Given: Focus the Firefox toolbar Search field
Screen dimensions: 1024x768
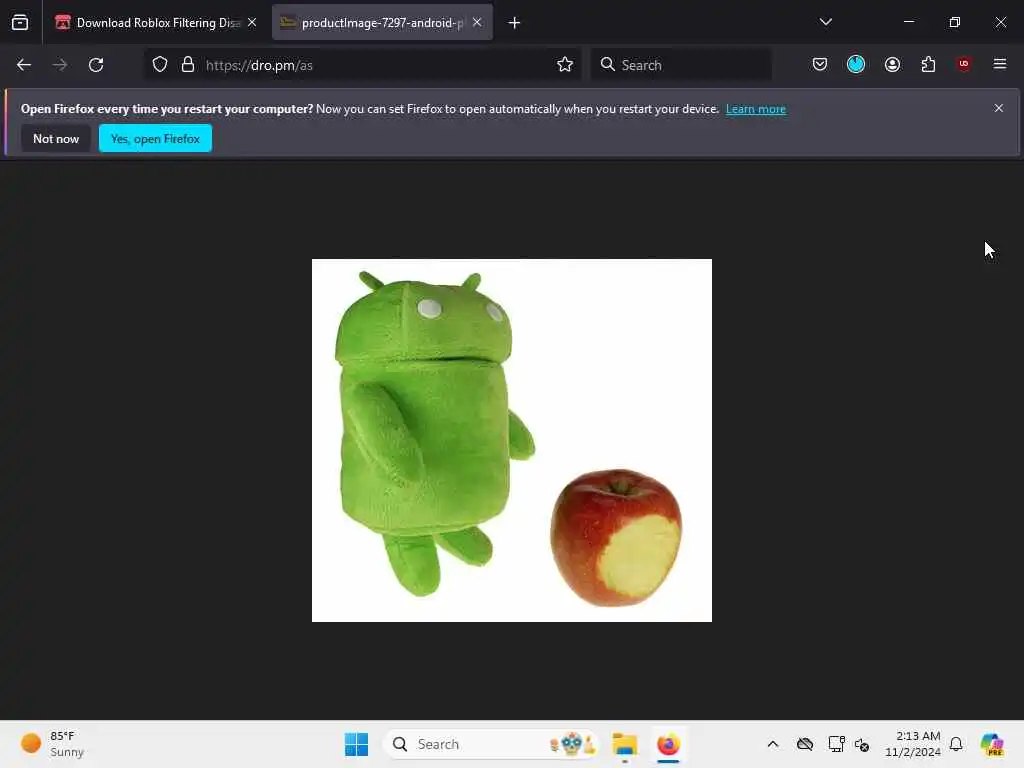Looking at the screenshot, I should 681,65.
